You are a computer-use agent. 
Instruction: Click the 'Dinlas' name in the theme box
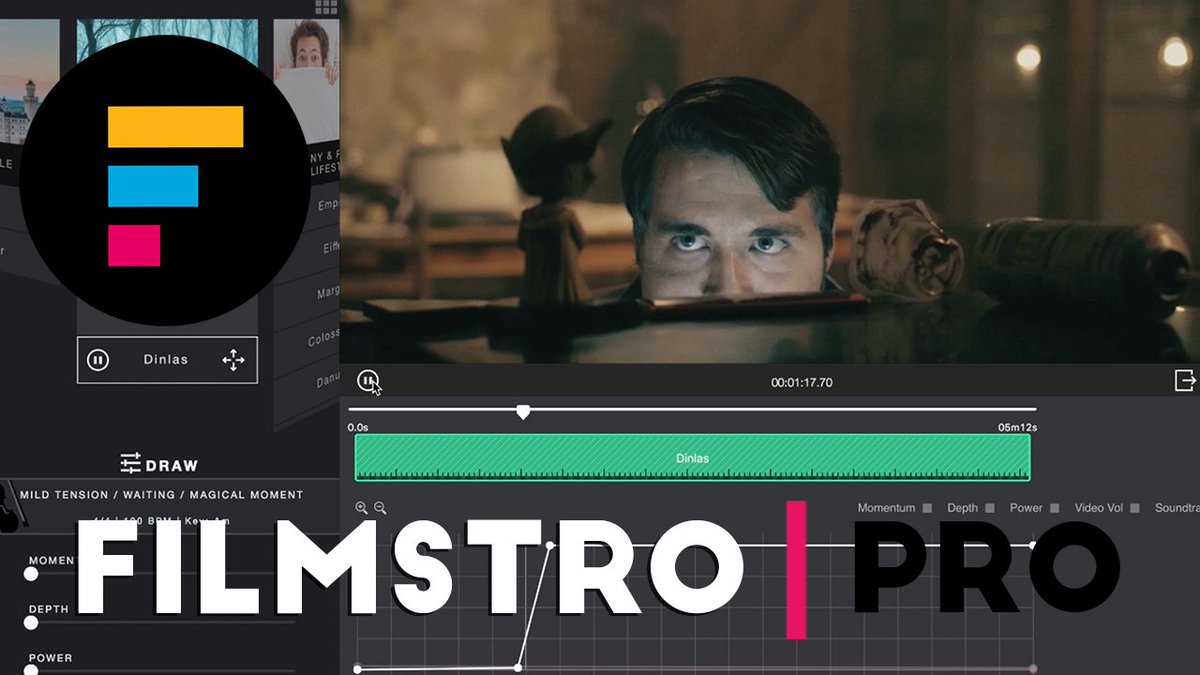[166, 360]
